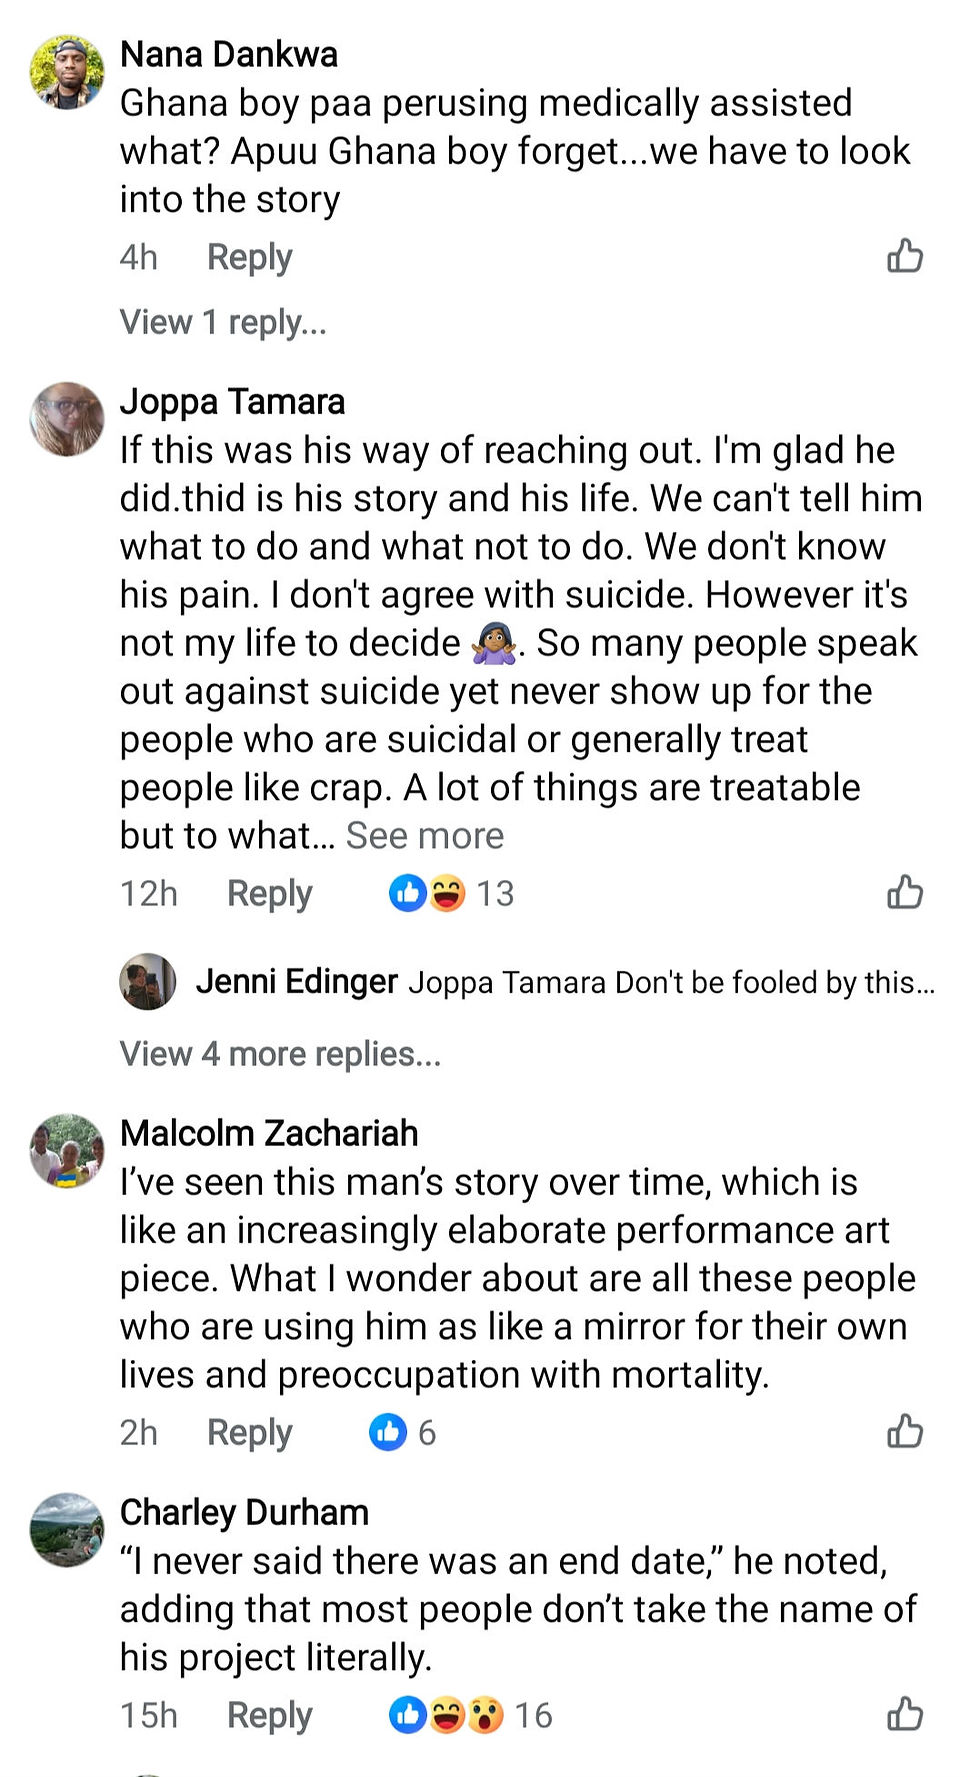980x1777 pixels.
Task: Reply to Joppa Tamara's comment
Action: pos(269,893)
